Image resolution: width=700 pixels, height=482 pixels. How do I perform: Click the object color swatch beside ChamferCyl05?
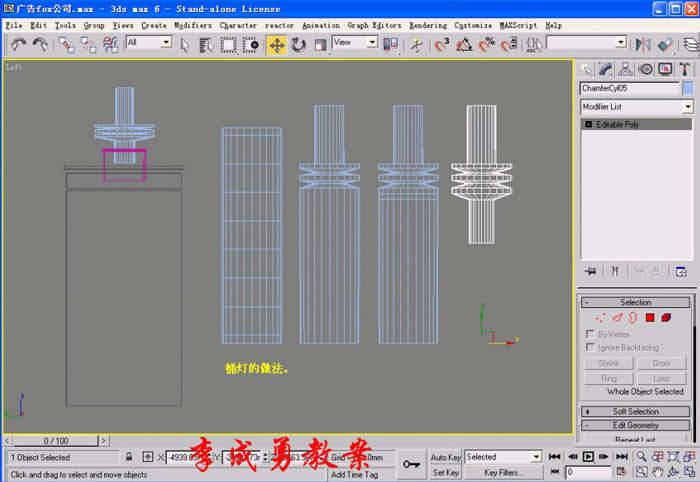[x=688, y=88]
